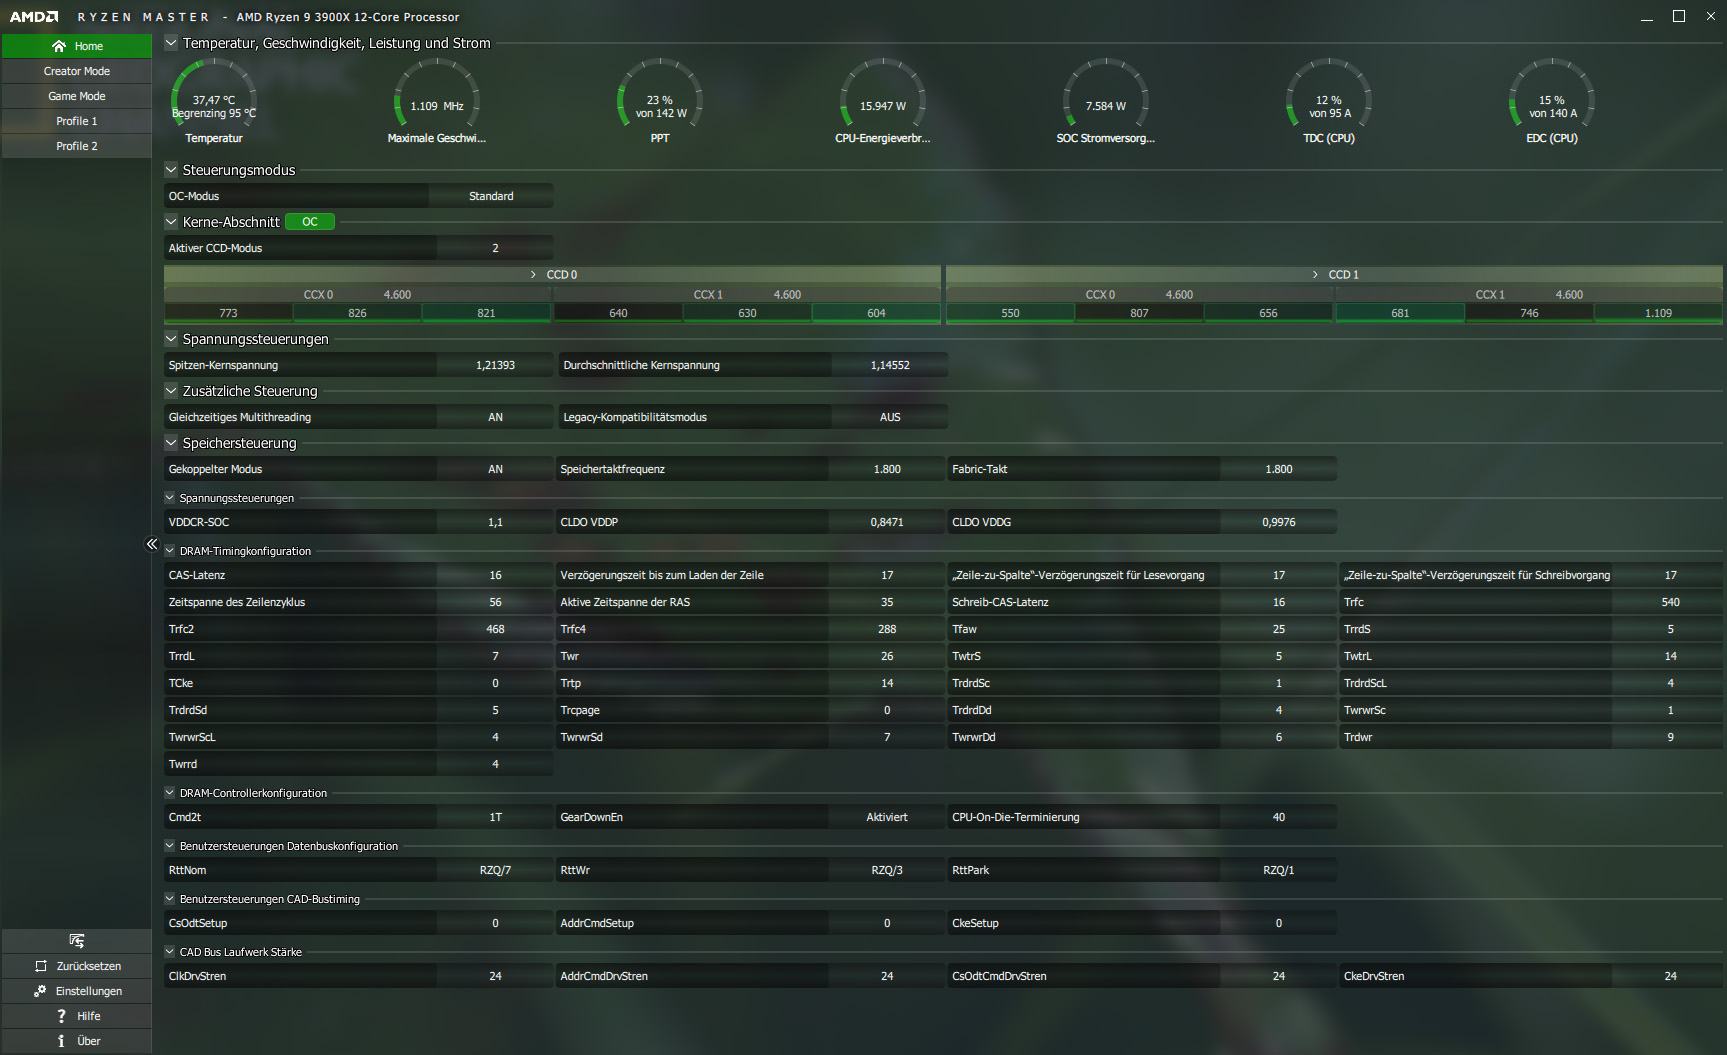Collapse the DRAM-Timingkonfiguration section

coord(170,551)
